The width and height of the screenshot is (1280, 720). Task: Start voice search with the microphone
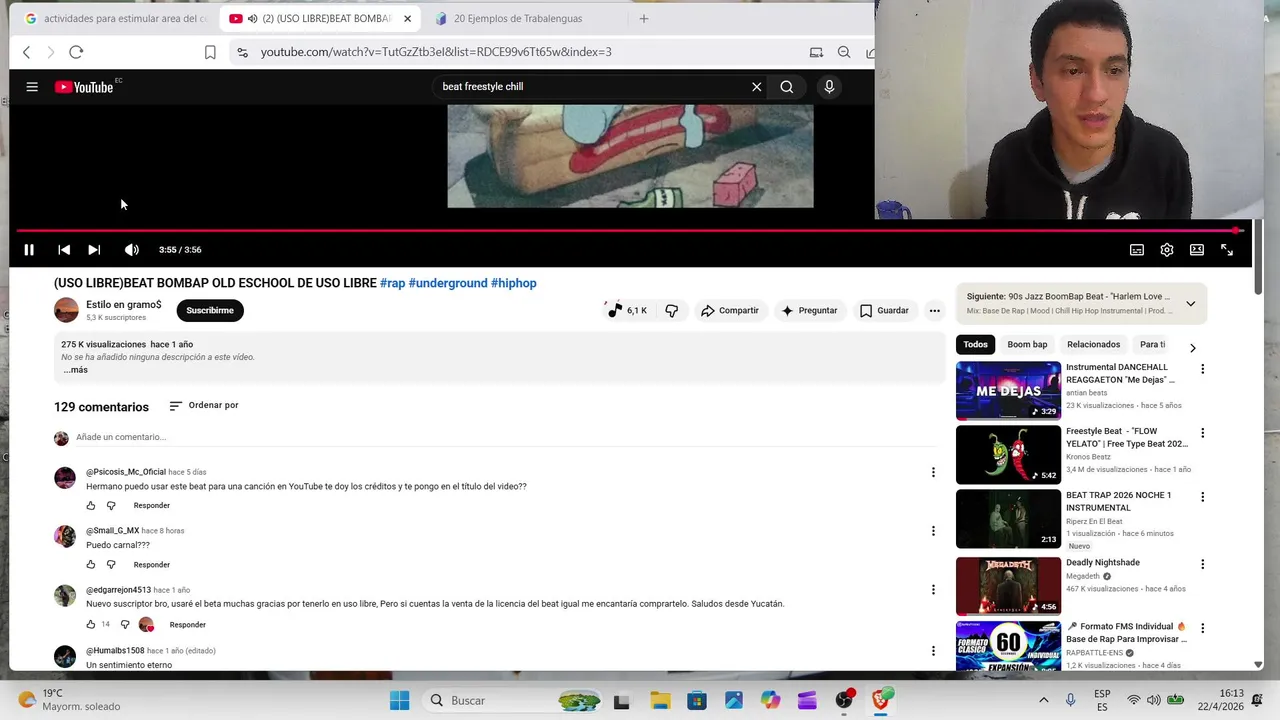pyautogui.click(x=829, y=87)
